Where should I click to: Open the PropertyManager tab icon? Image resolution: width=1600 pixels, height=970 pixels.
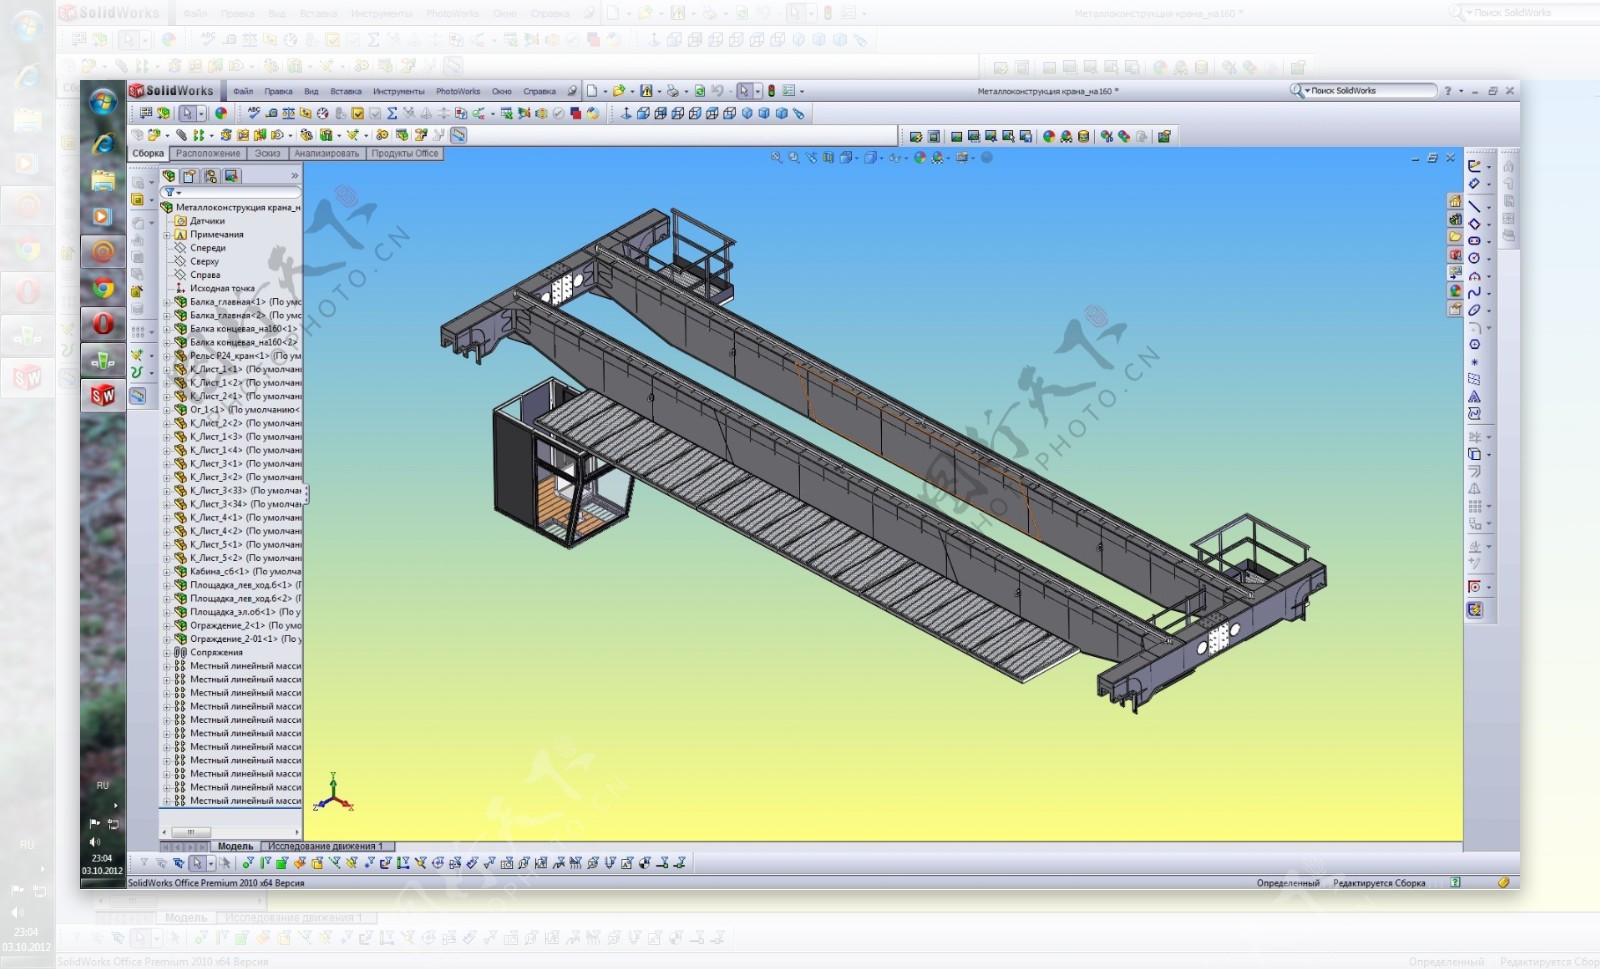(189, 176)
